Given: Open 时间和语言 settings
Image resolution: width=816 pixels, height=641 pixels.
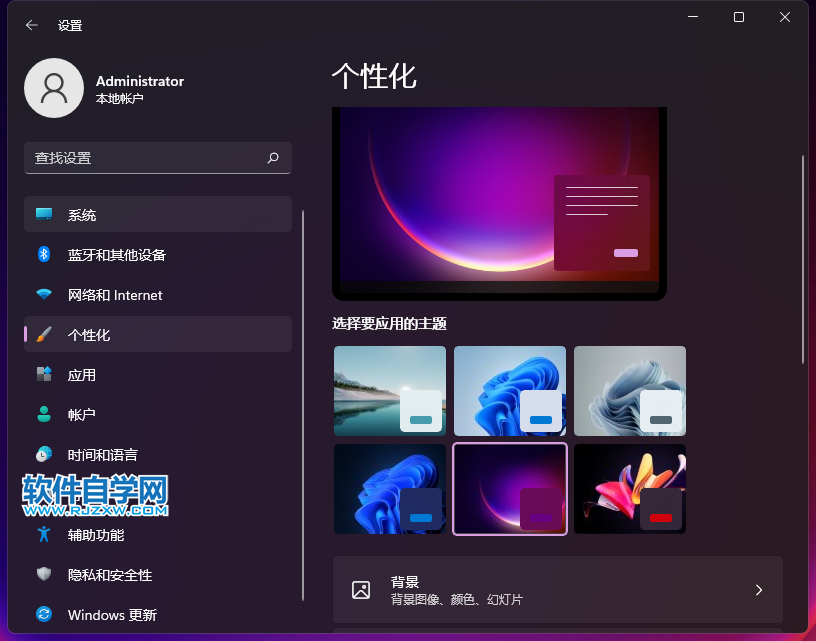Looking at the screenshot, I should tap(158, 454).
